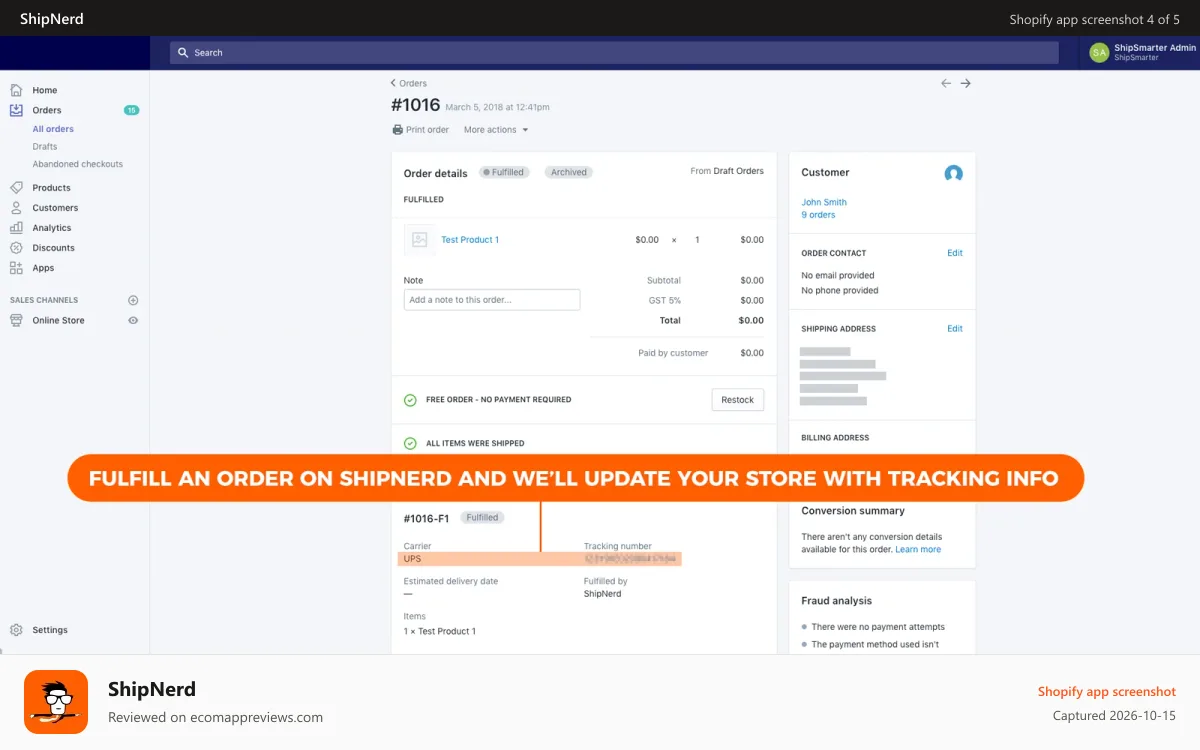Expand the More actions dropdown

496,130
